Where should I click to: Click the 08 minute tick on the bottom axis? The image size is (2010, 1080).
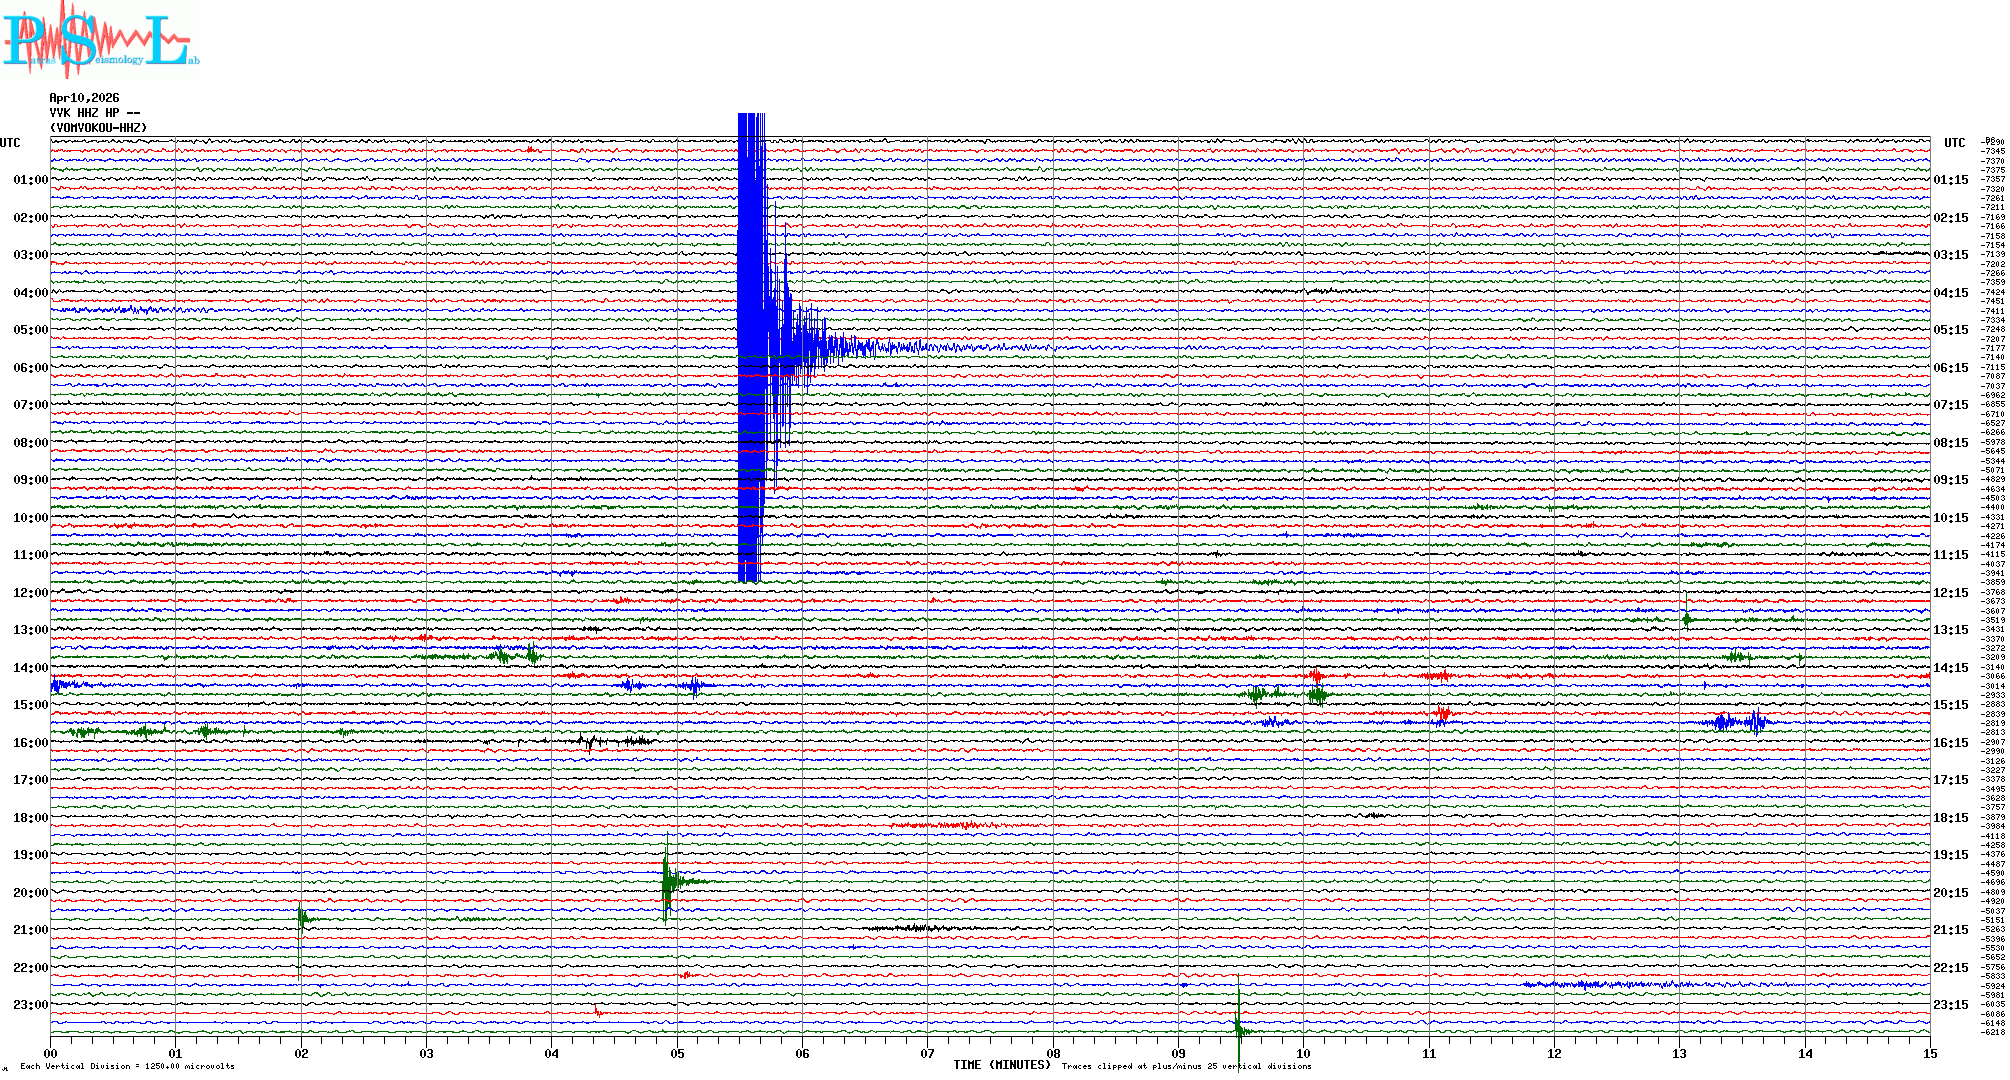tap(1053, 1053)
